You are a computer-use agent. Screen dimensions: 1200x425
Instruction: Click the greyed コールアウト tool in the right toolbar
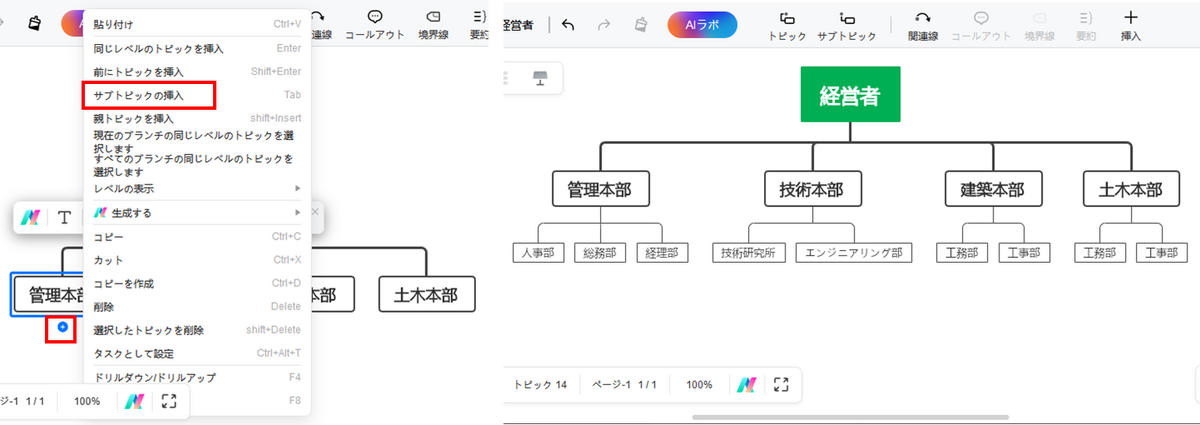click(981, 26)
